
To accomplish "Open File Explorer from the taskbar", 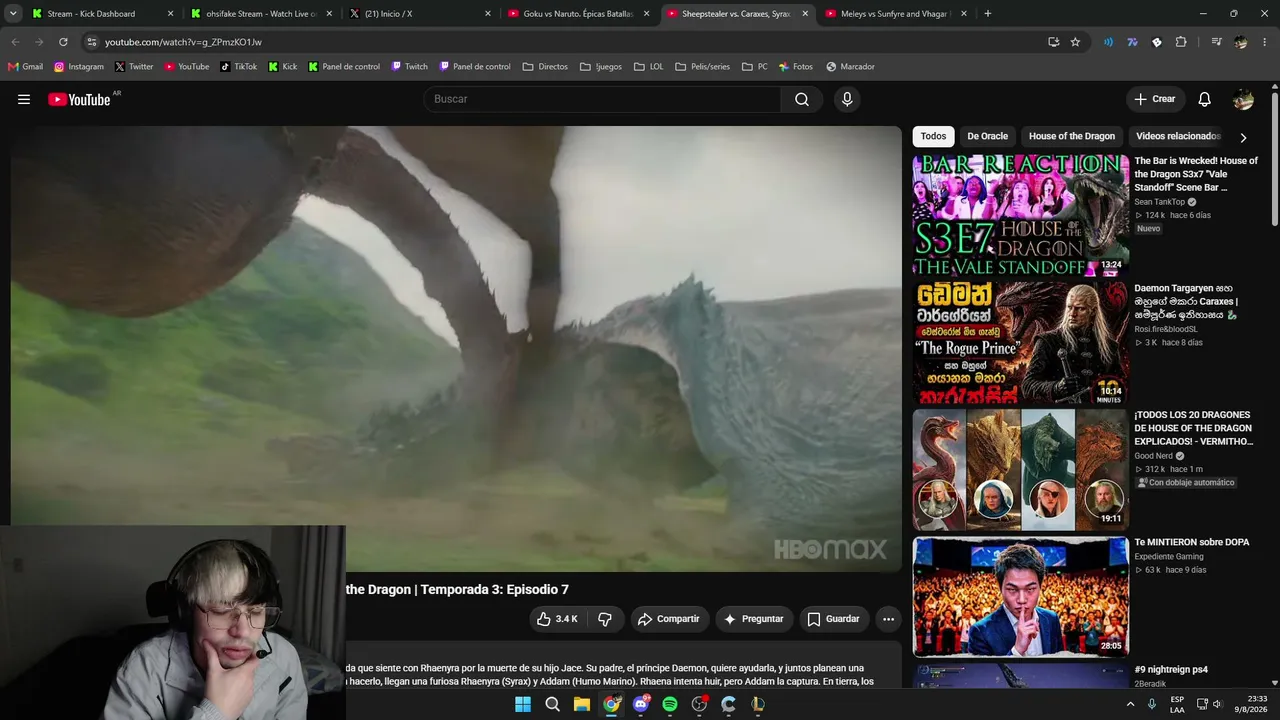I will click(581, 704).
